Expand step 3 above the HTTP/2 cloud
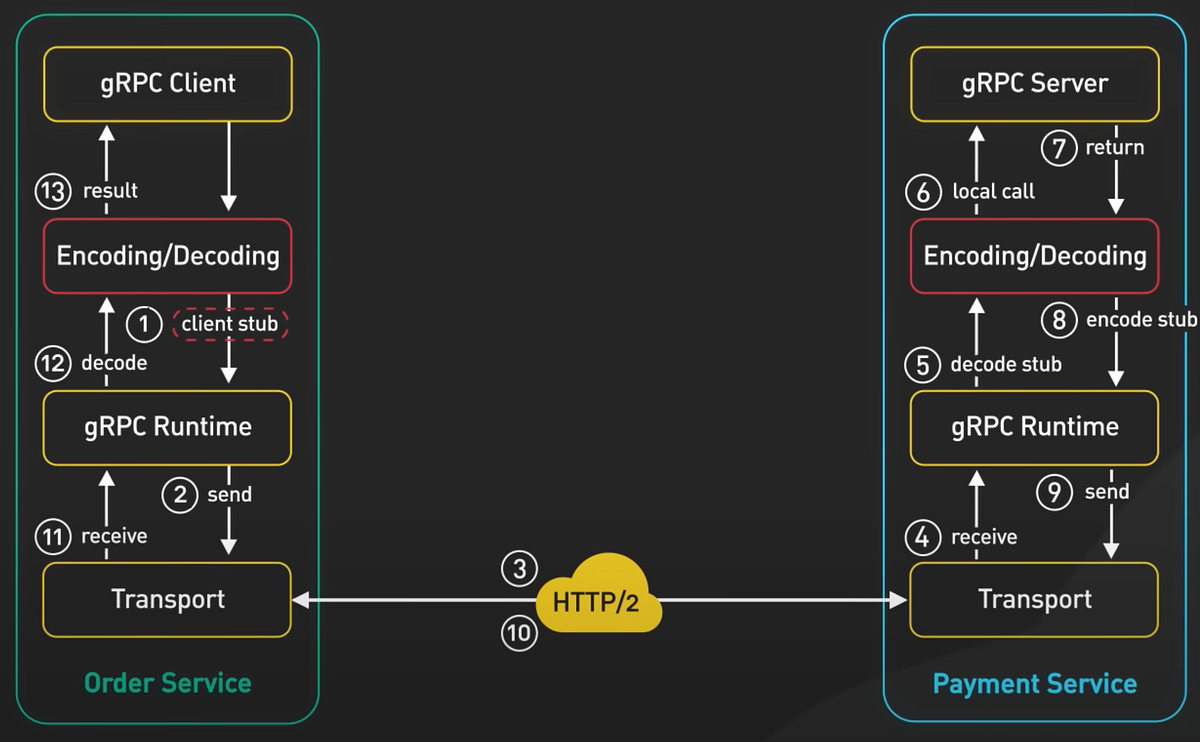This screenshot has width=1200, height=742. pyautogui.click(x=518, y=568)
